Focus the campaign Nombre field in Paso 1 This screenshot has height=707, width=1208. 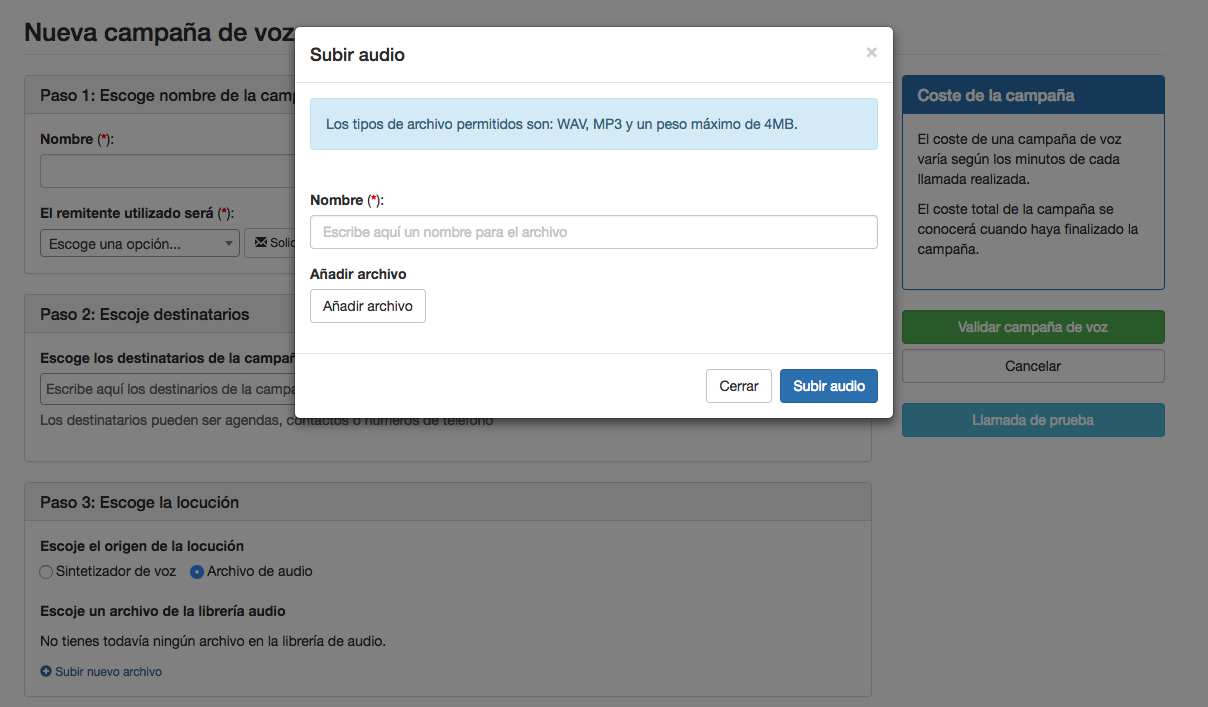coord(165,171)
